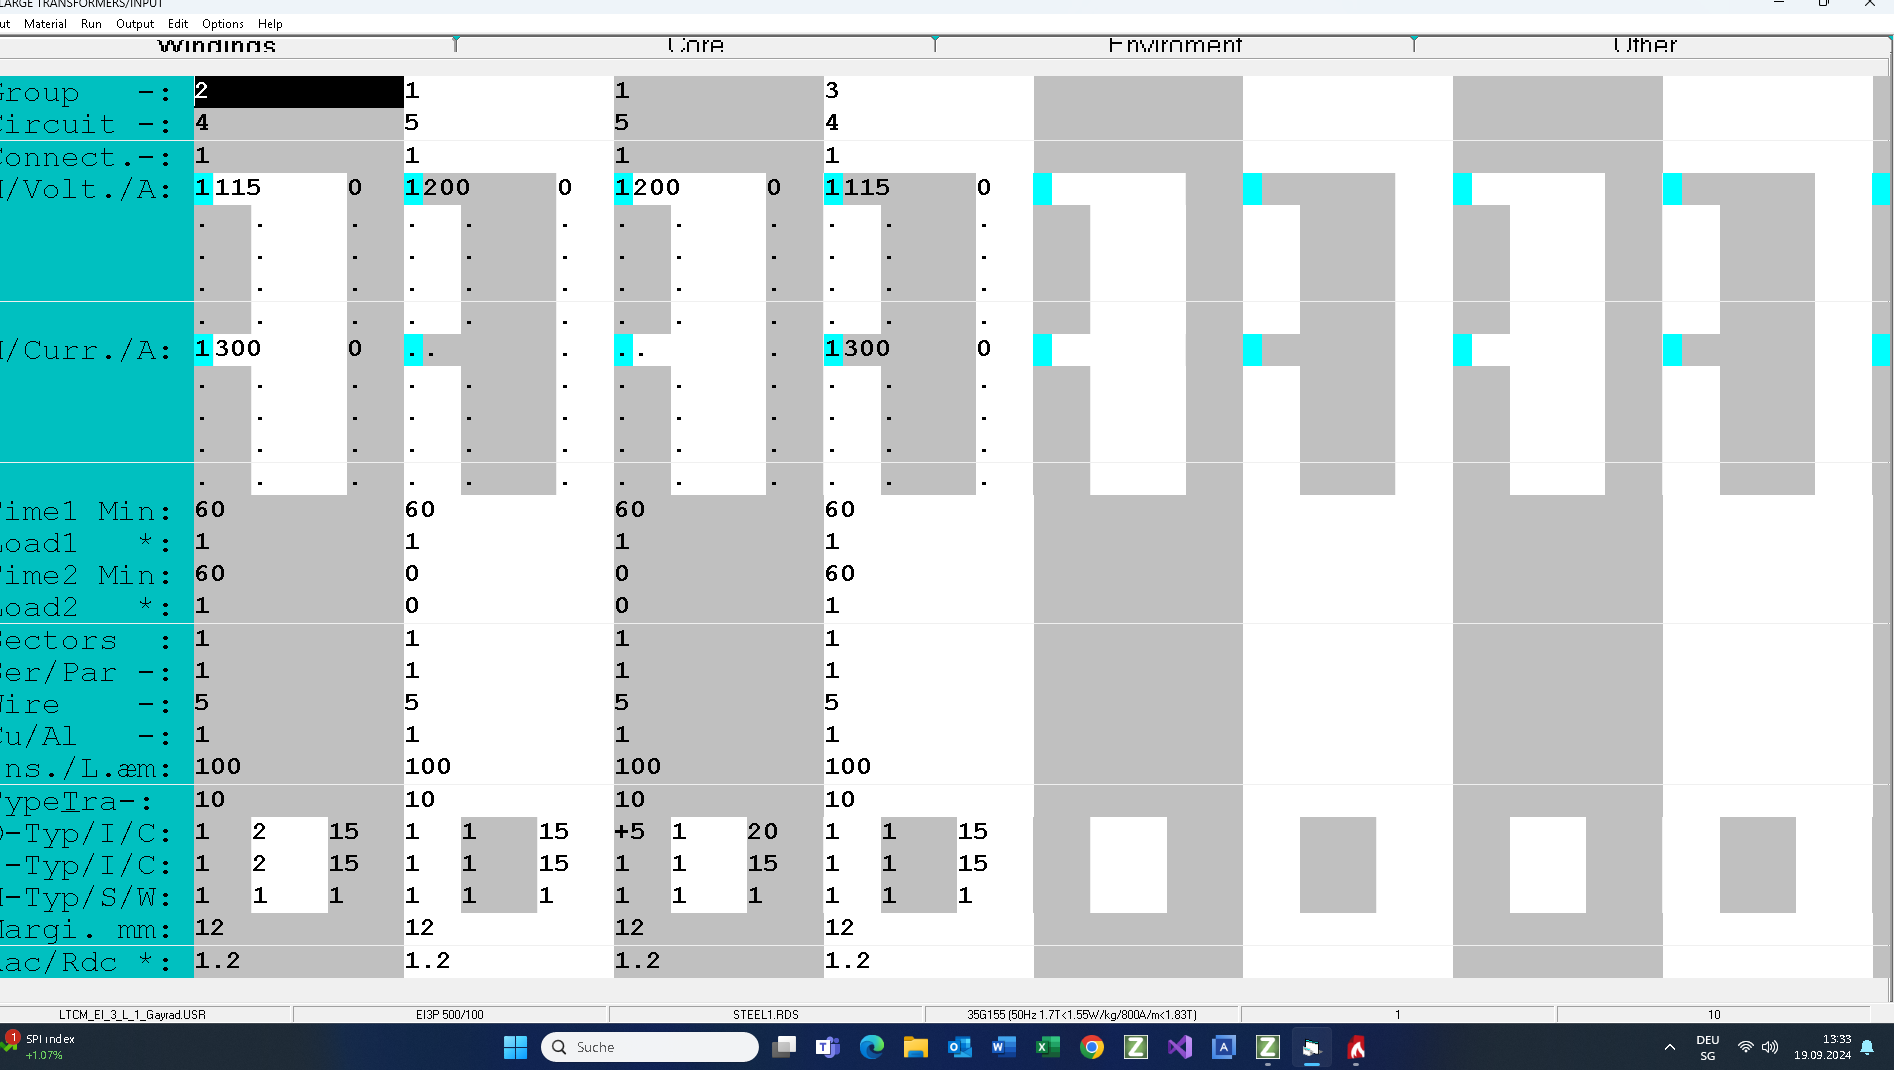Click the status bar entry showing 10
This screenshot has width=1894, height=1070.
tap(1714, 1014)
